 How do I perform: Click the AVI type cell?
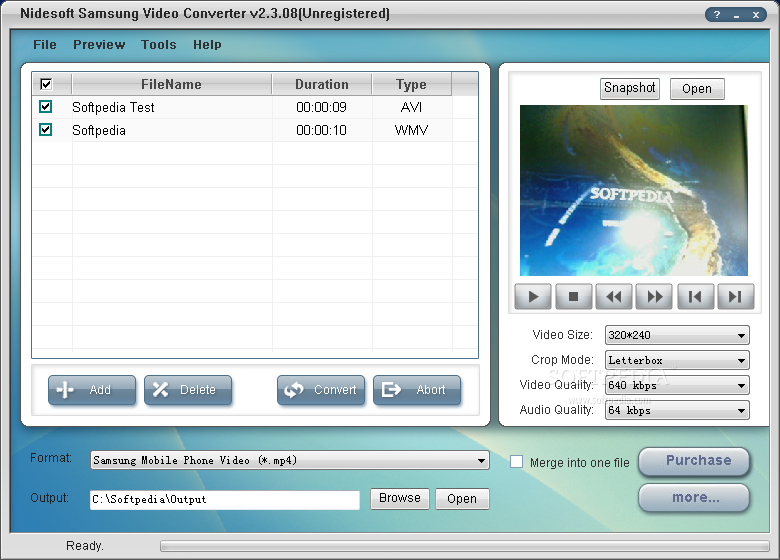coord(411,107)
